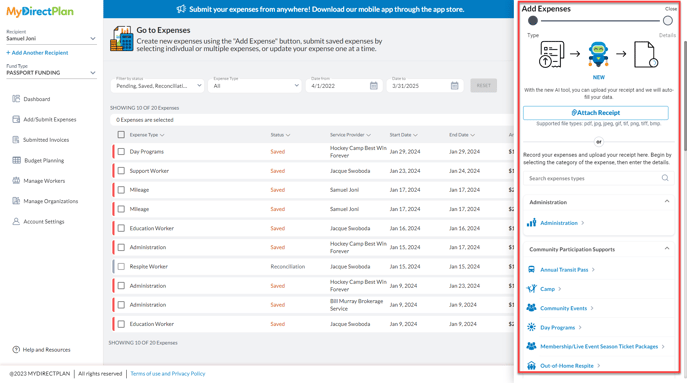
Task: Check the Bill Murray Brokerage Administration checkbox
Action: click(x=121, y=305)
